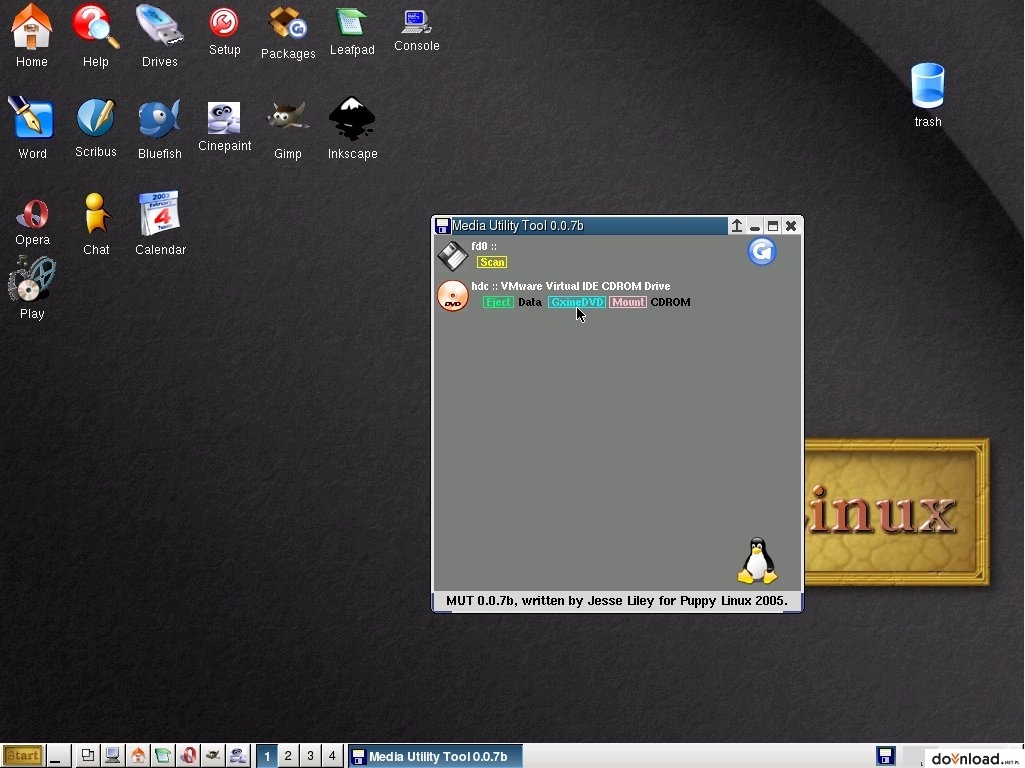The height and width of the screenshot is (768, 1025).
Task: Click the 'CDROM' label in hdc row
Action: click(670, 302)
